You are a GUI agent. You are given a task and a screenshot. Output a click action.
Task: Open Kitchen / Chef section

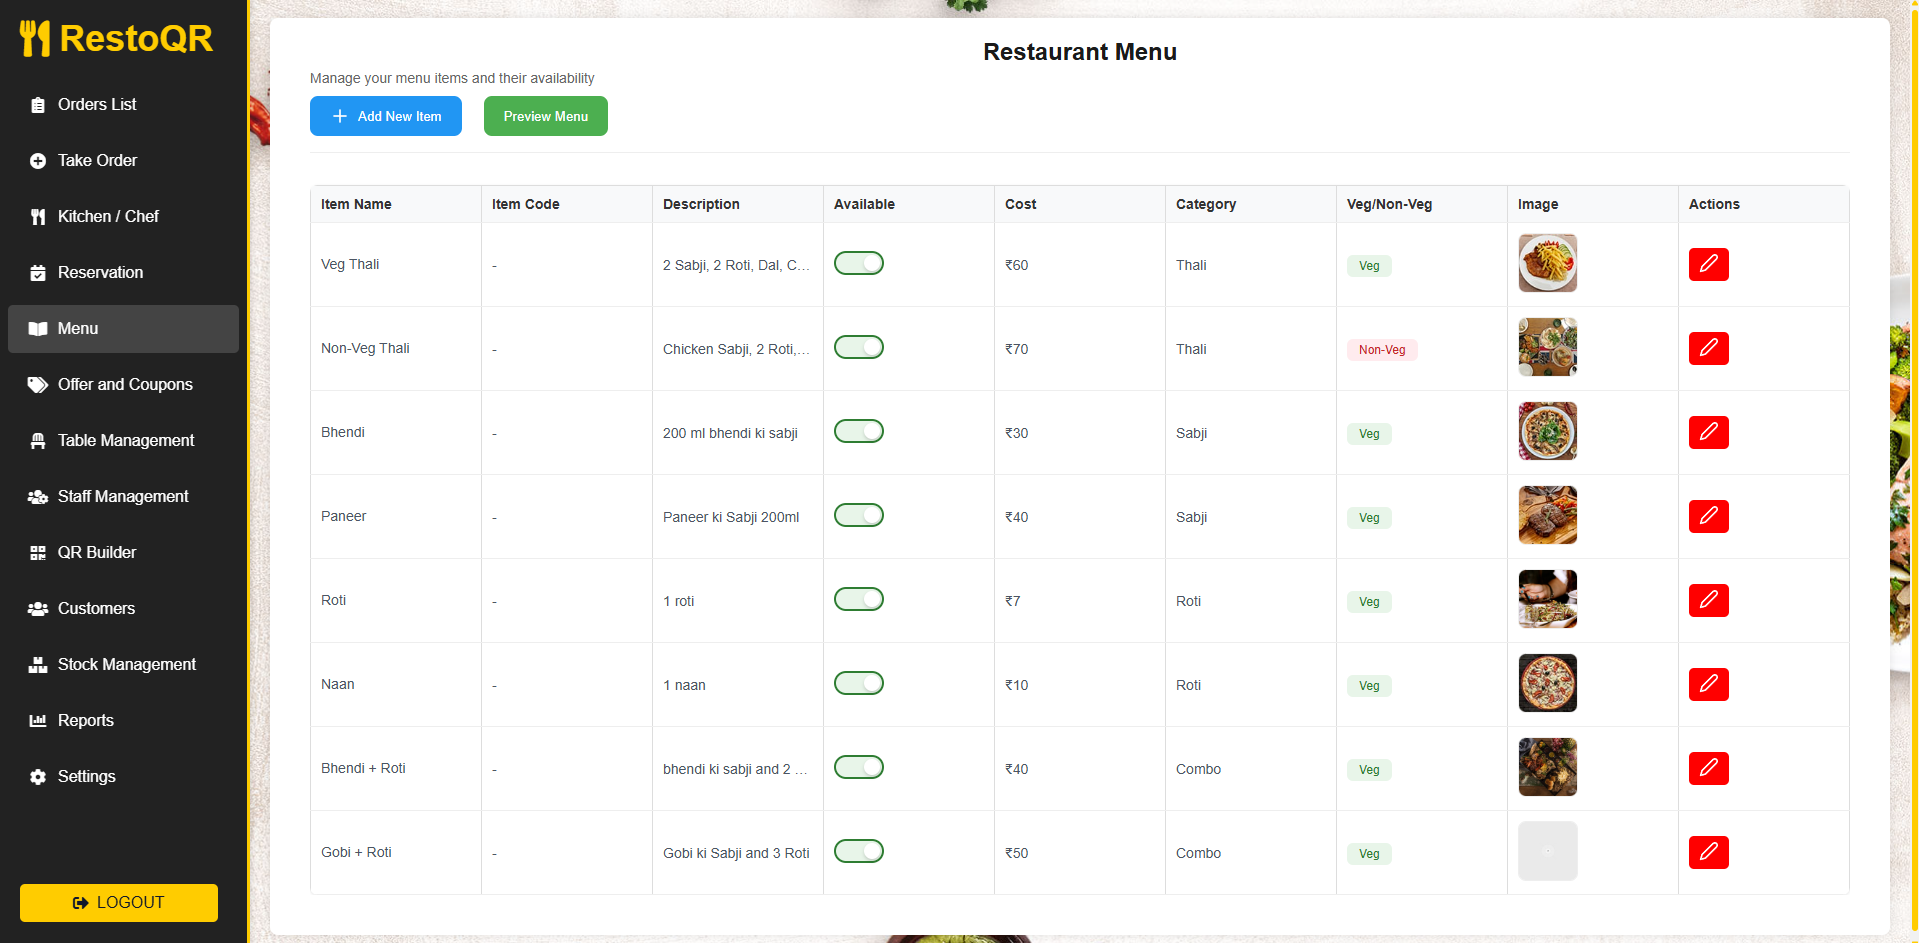(123, 217)
